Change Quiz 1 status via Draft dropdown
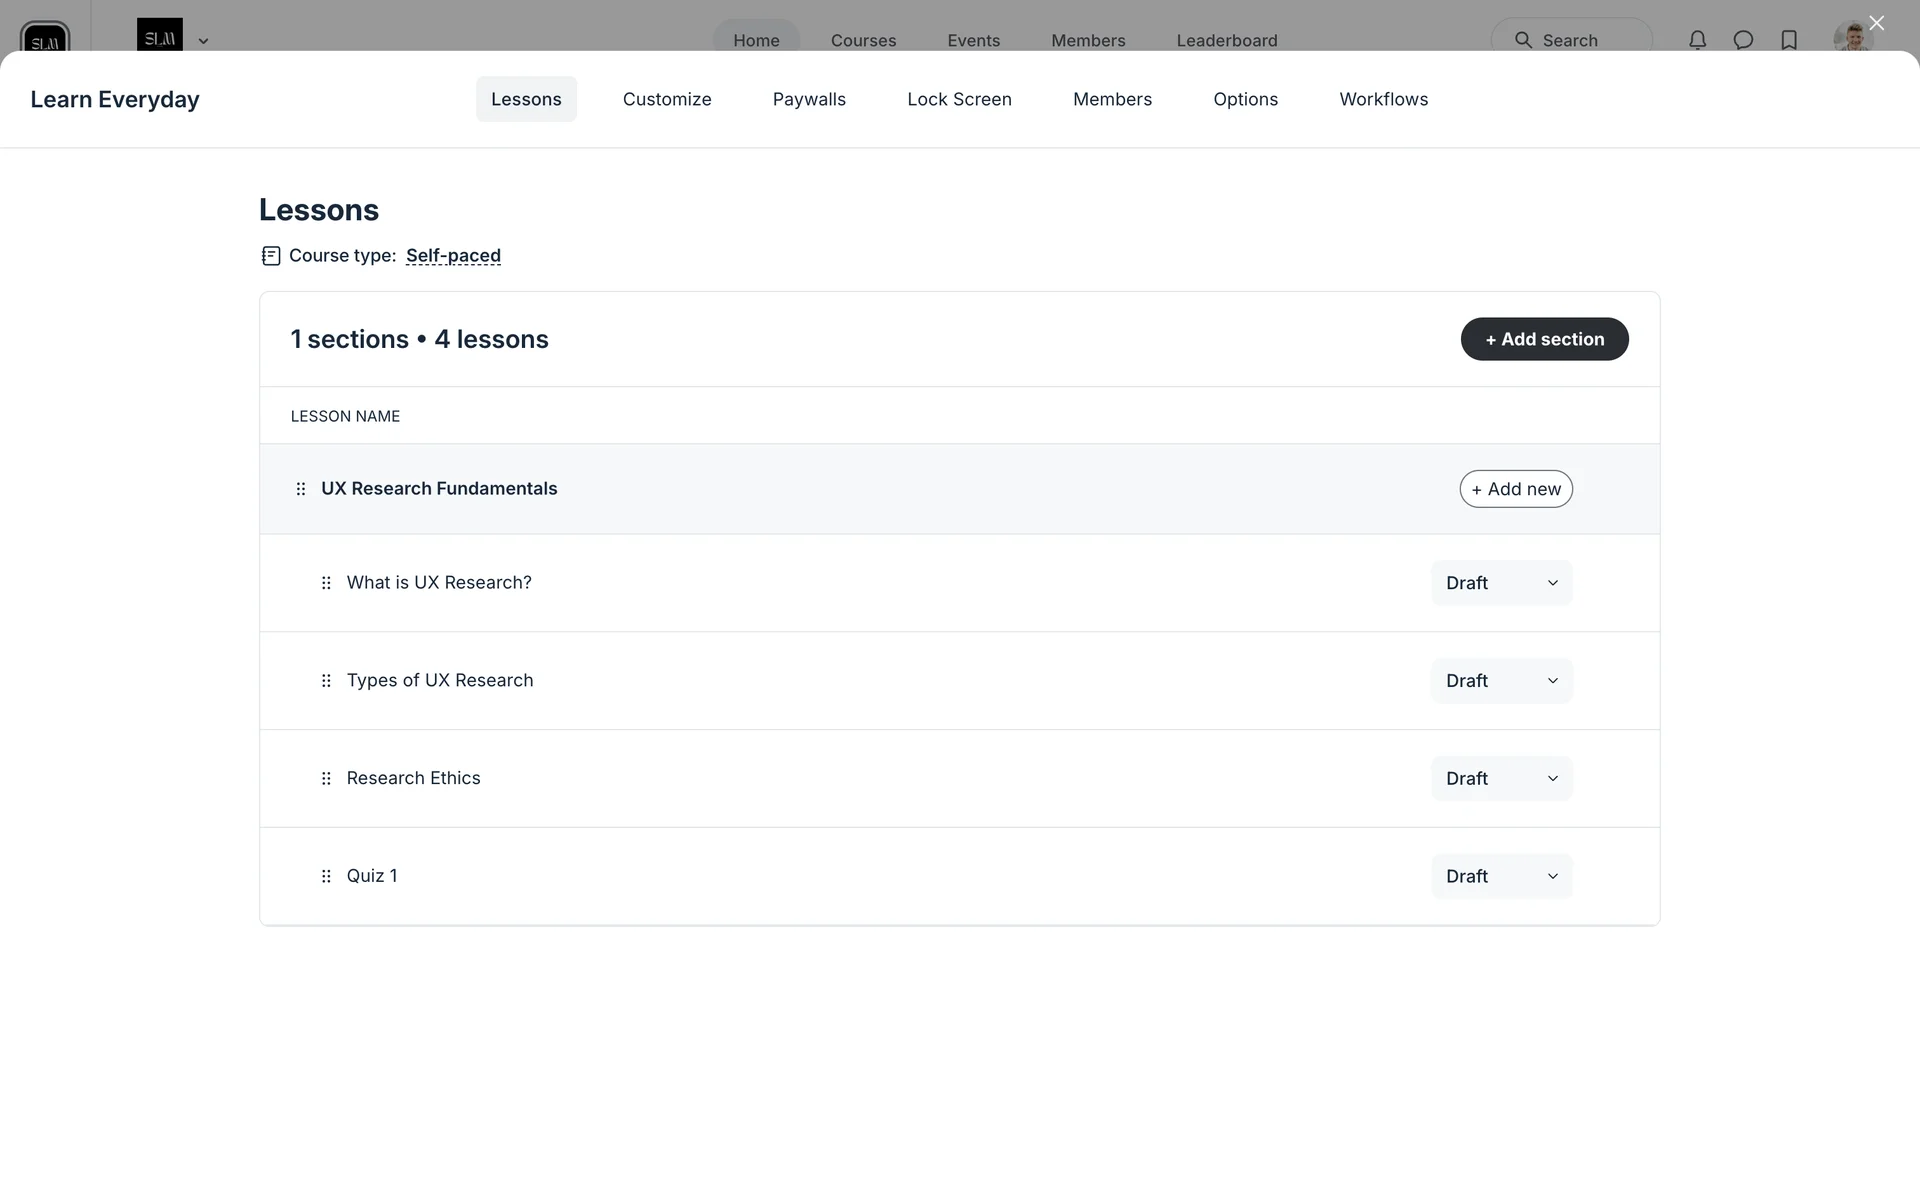The image size is (1920, 1200). point(1501,876)
